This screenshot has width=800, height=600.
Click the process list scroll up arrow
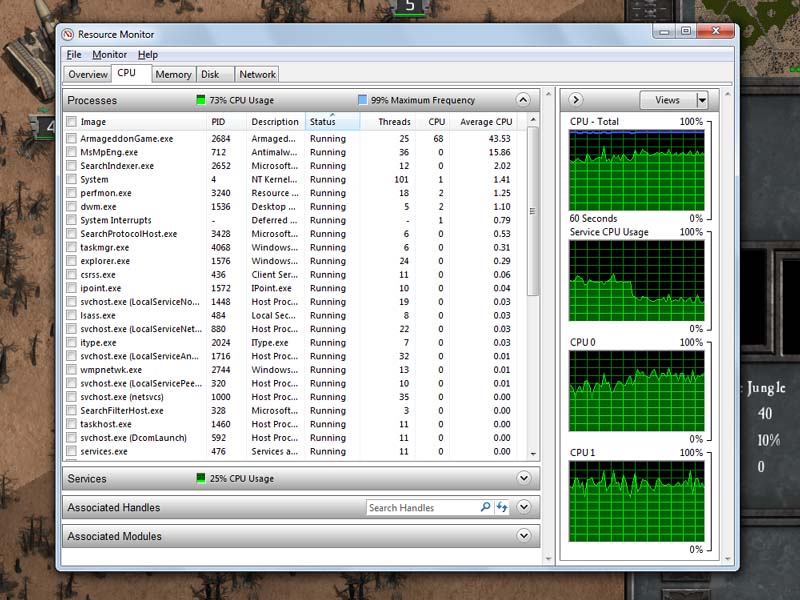pos(533,119)
